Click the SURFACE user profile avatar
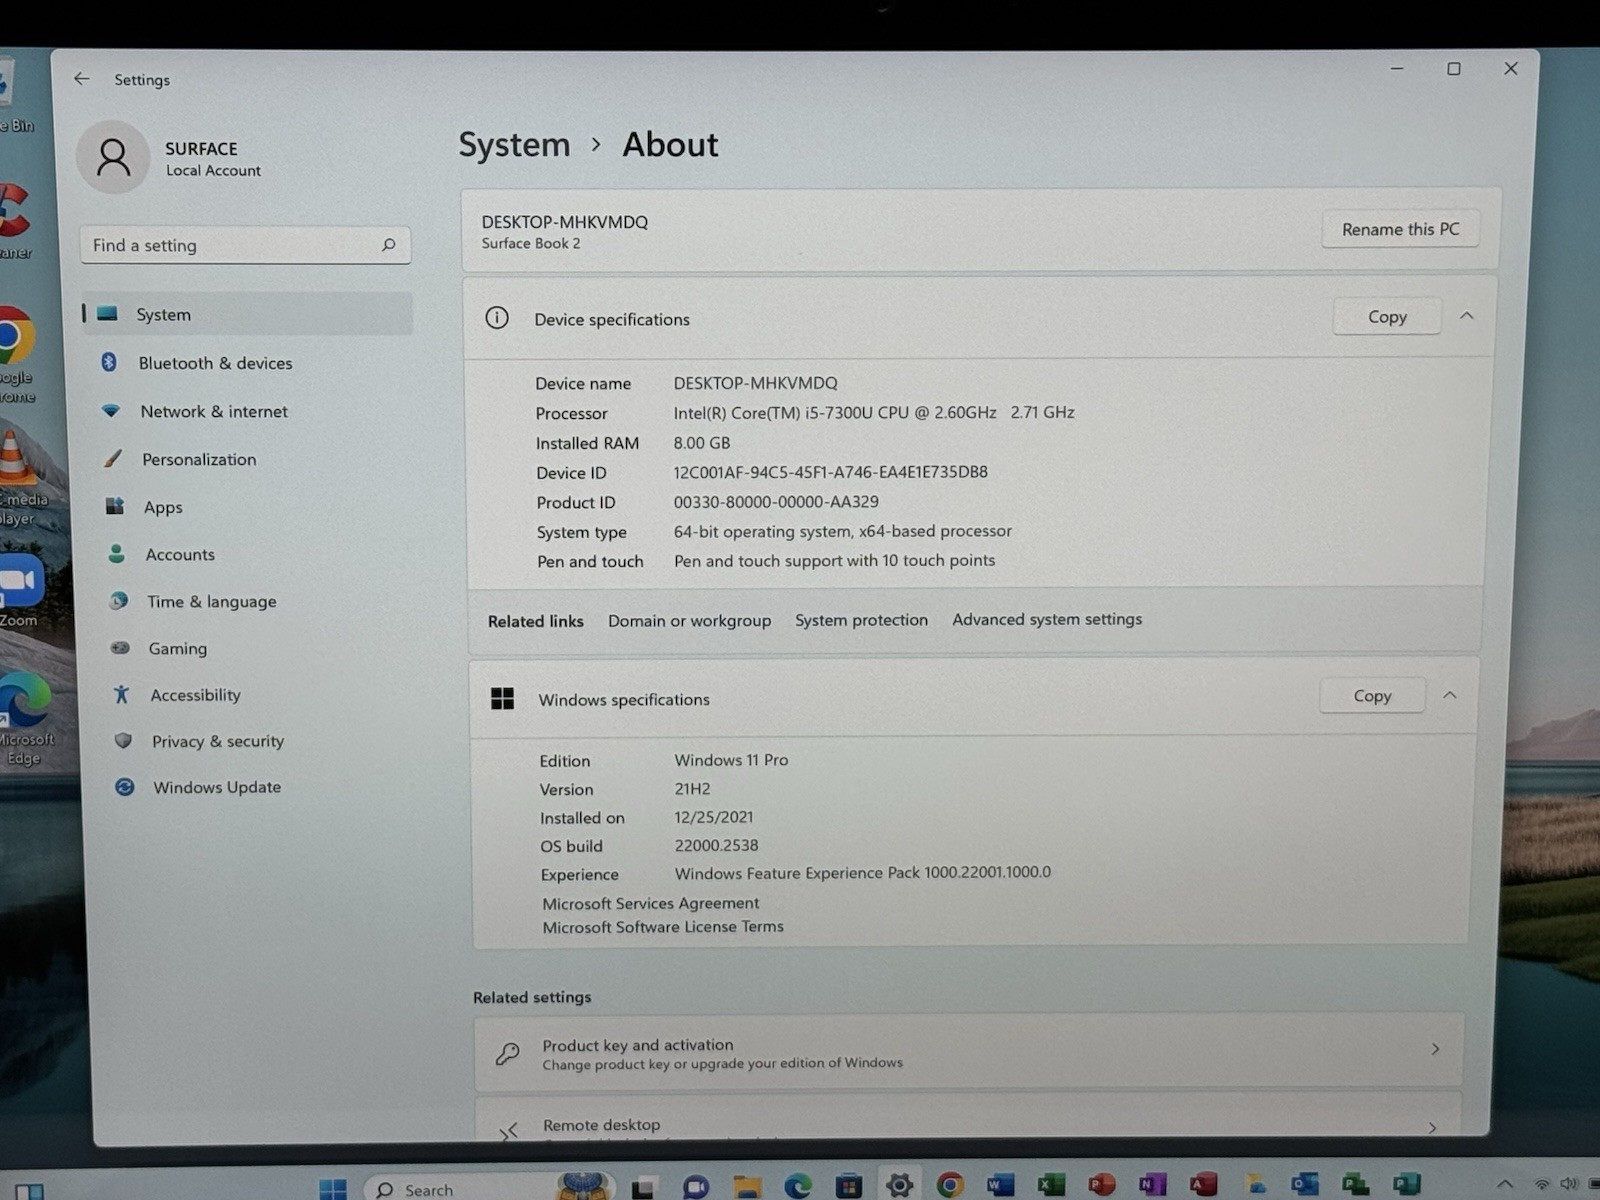1600x1200 pixels. pos(114,157)
